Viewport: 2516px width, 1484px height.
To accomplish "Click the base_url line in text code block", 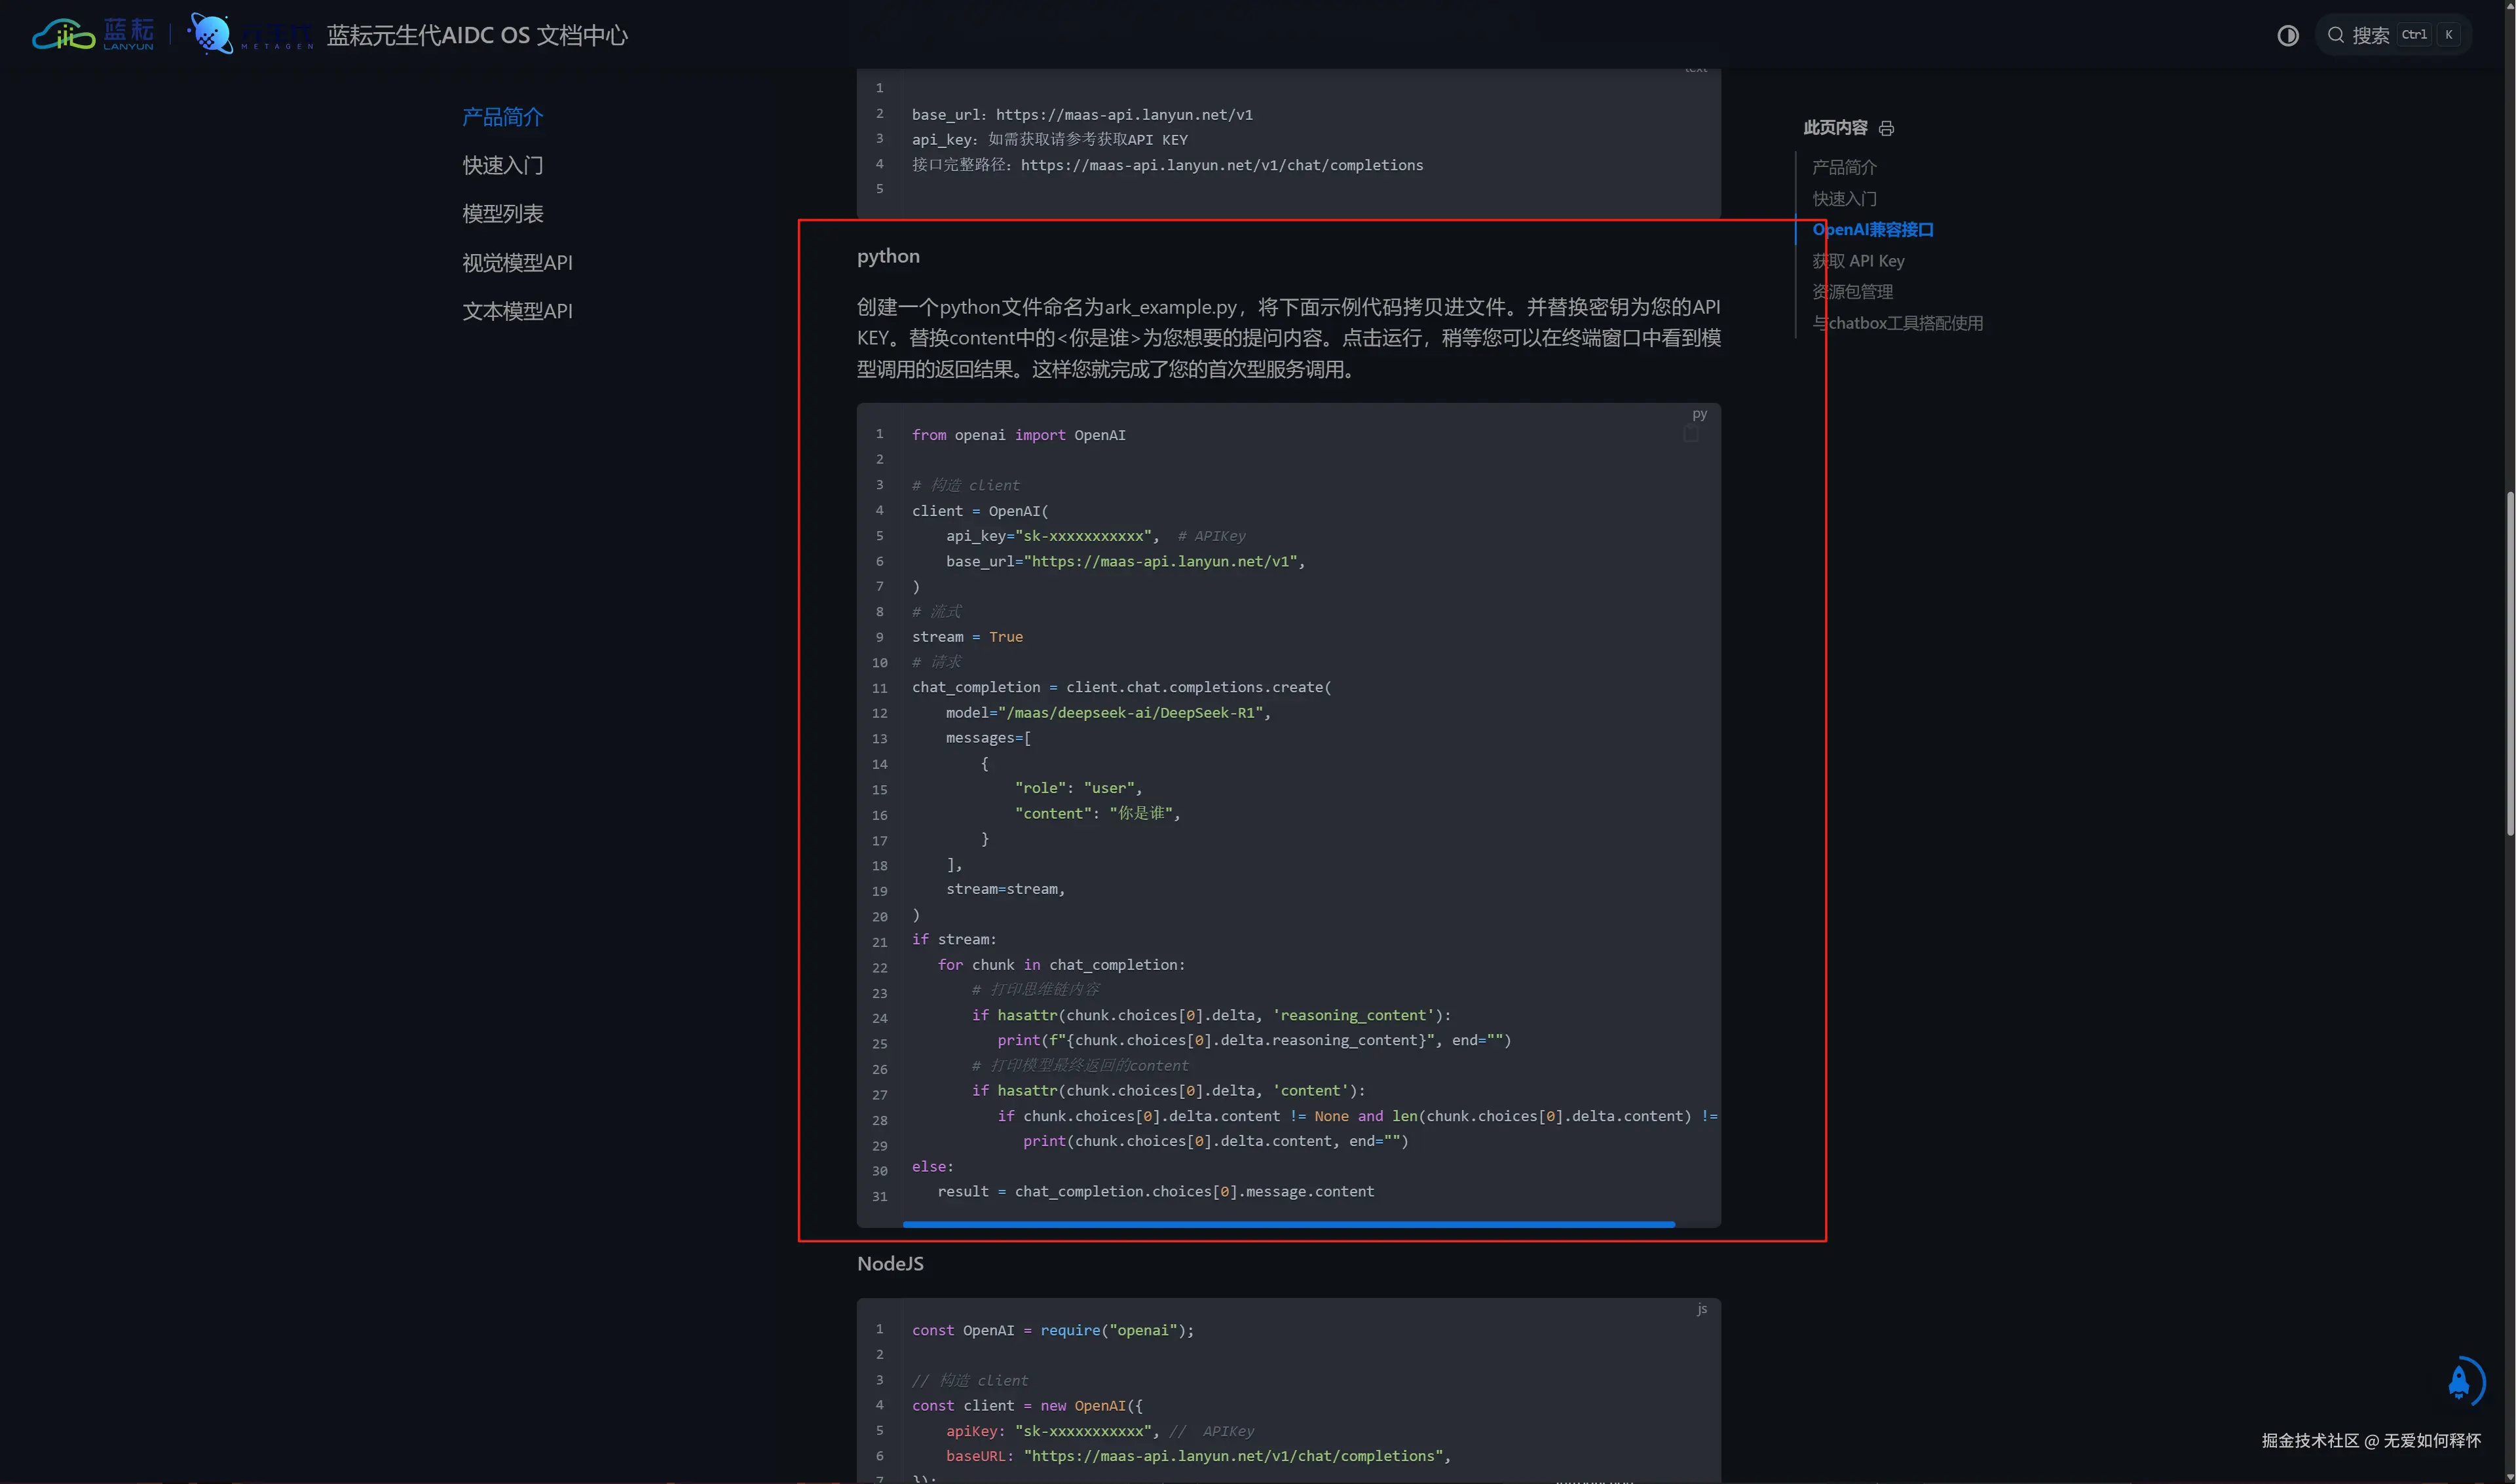I will coord(1082,115).
